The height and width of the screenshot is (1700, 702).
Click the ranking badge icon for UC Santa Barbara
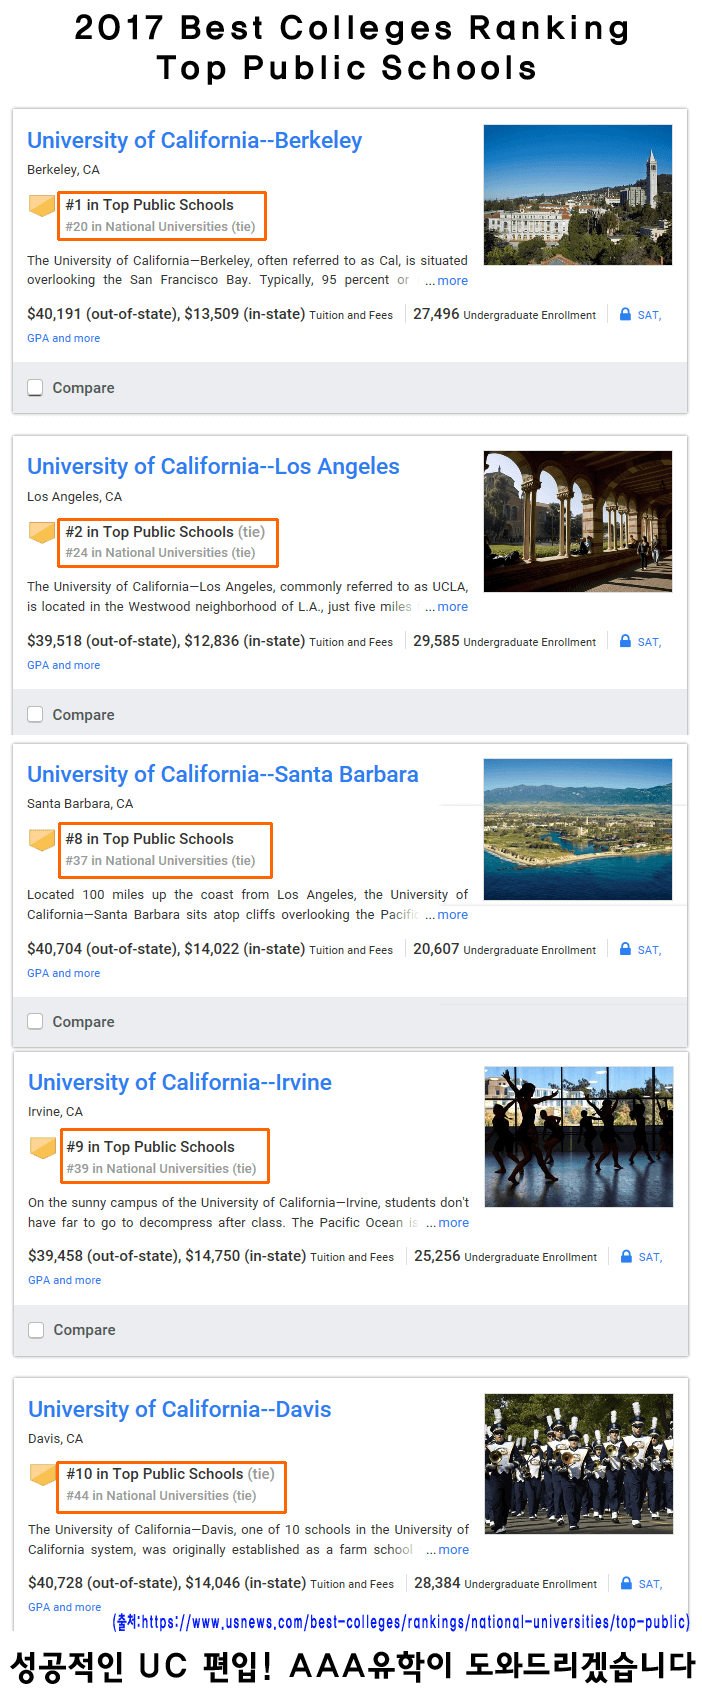(42, 839)
